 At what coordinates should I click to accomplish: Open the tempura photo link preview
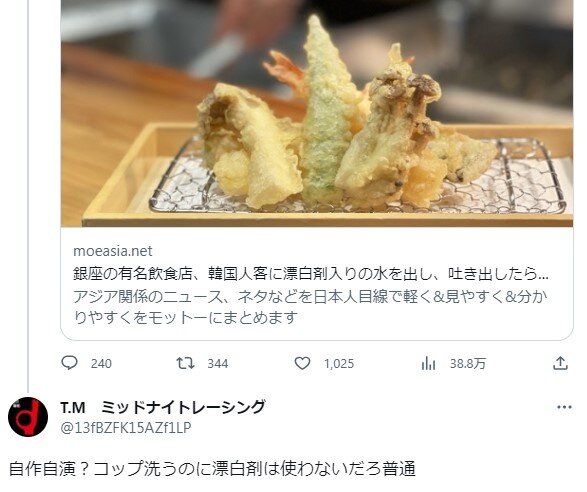[x=317, y=113]
